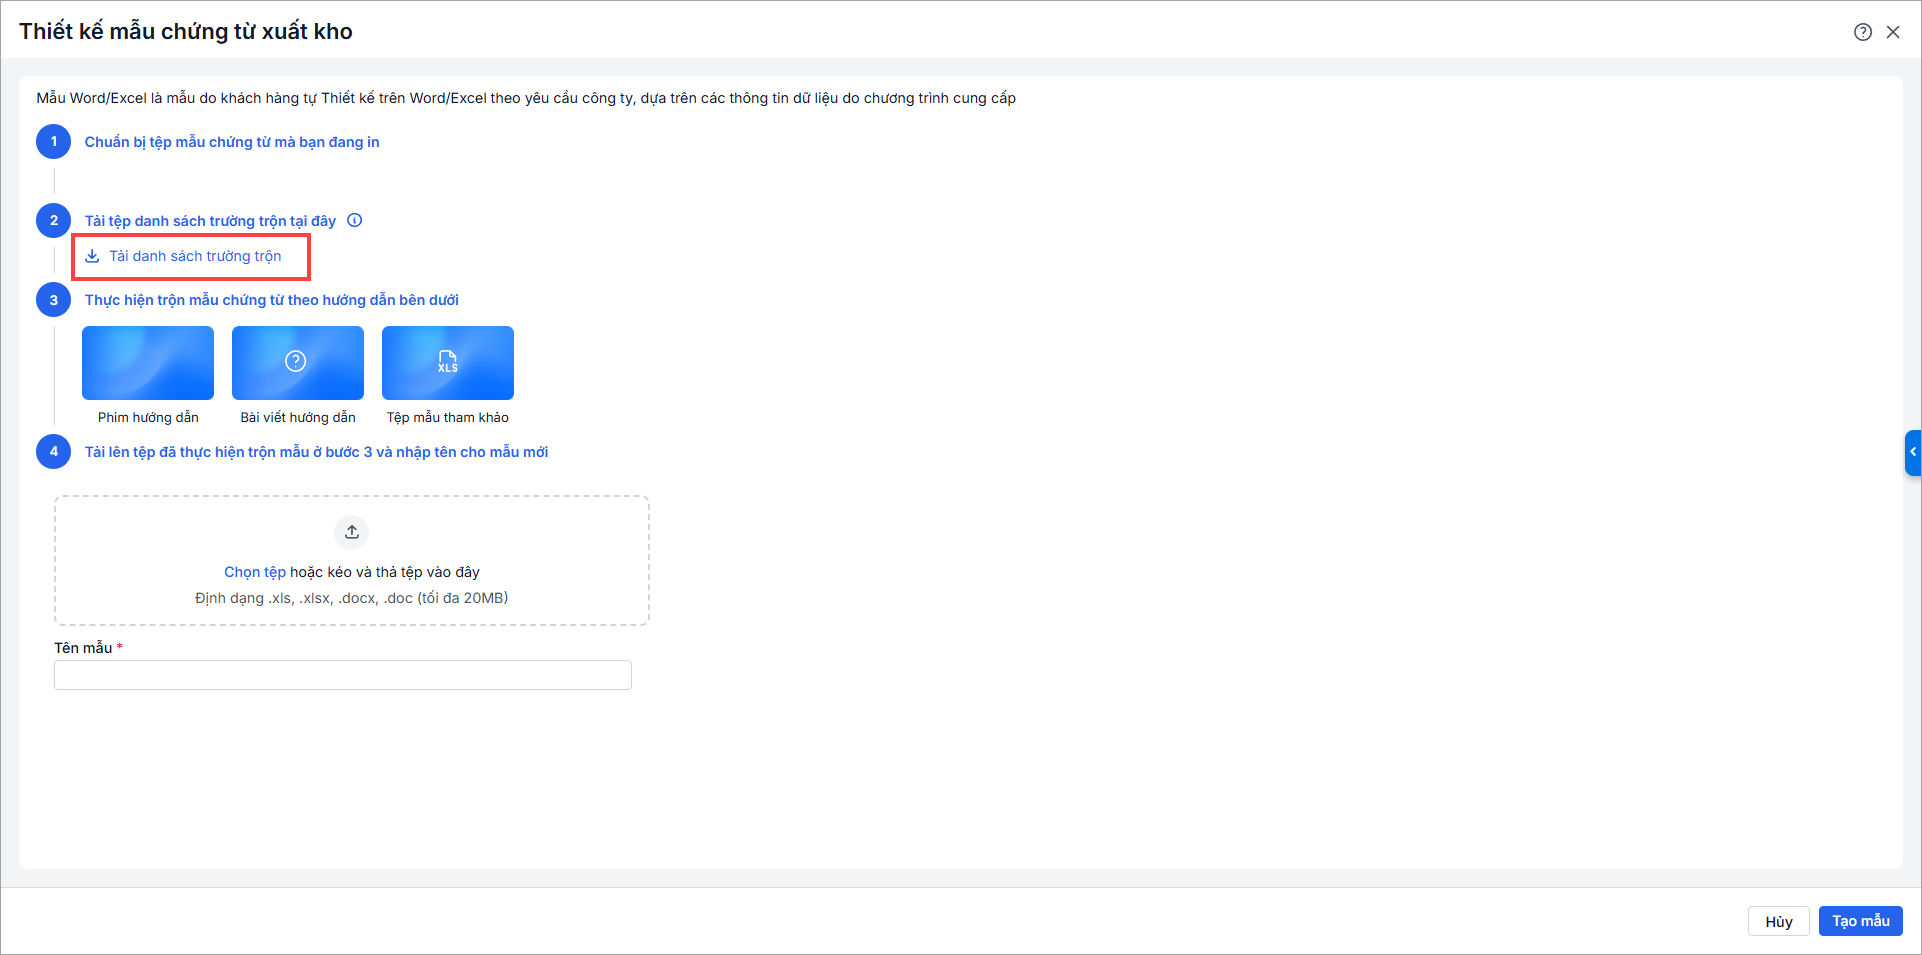Click the Tệp mẫu tham khảo caption
Screen dimensions: 1922x955
pyautogui.click(x=448, y=417)
